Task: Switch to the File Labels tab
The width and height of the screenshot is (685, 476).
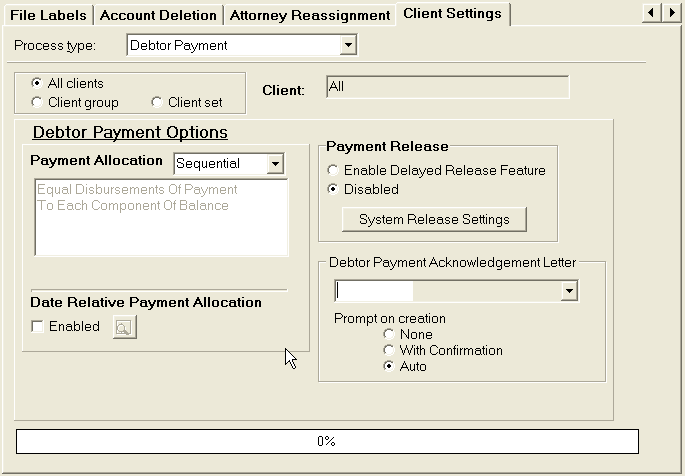Action: [x=48, y=15]
